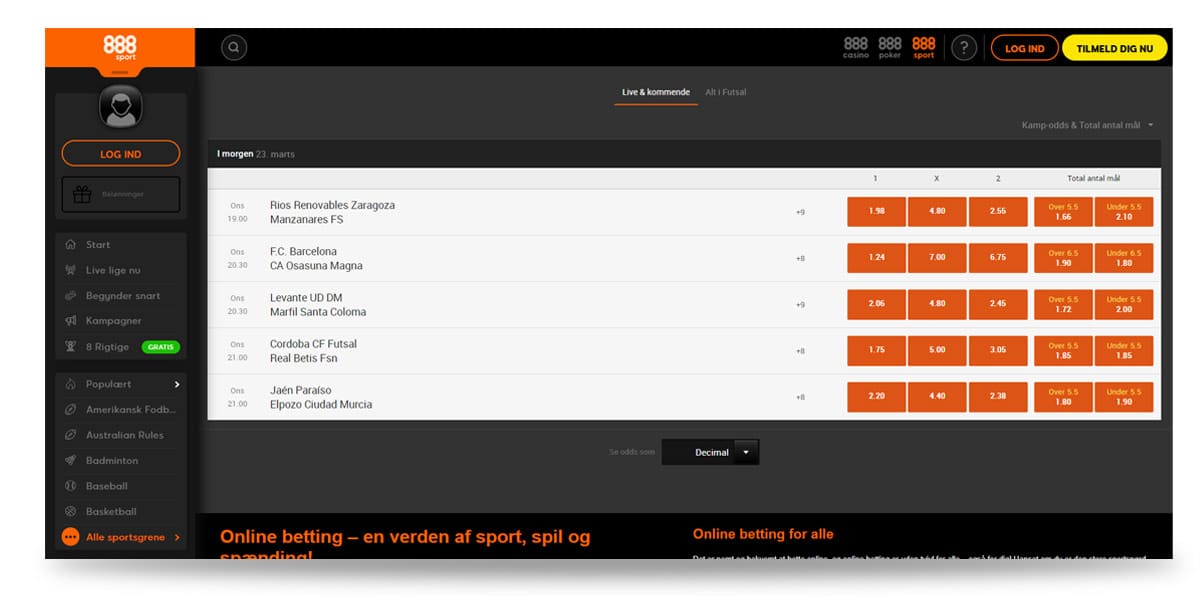Click the Badminton shuttlecock icon
The height and width of the screenshot is (596, 1200).
[x=70, y=460]
